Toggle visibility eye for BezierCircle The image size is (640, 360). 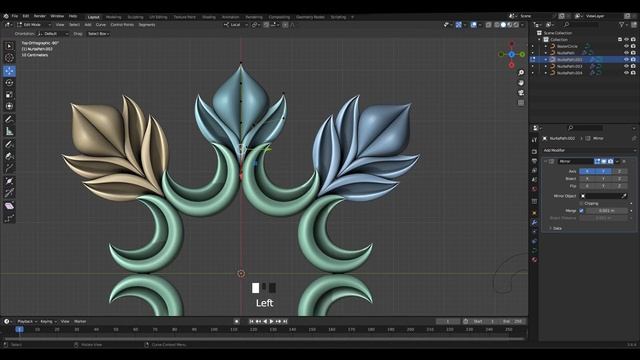point(626,46)
